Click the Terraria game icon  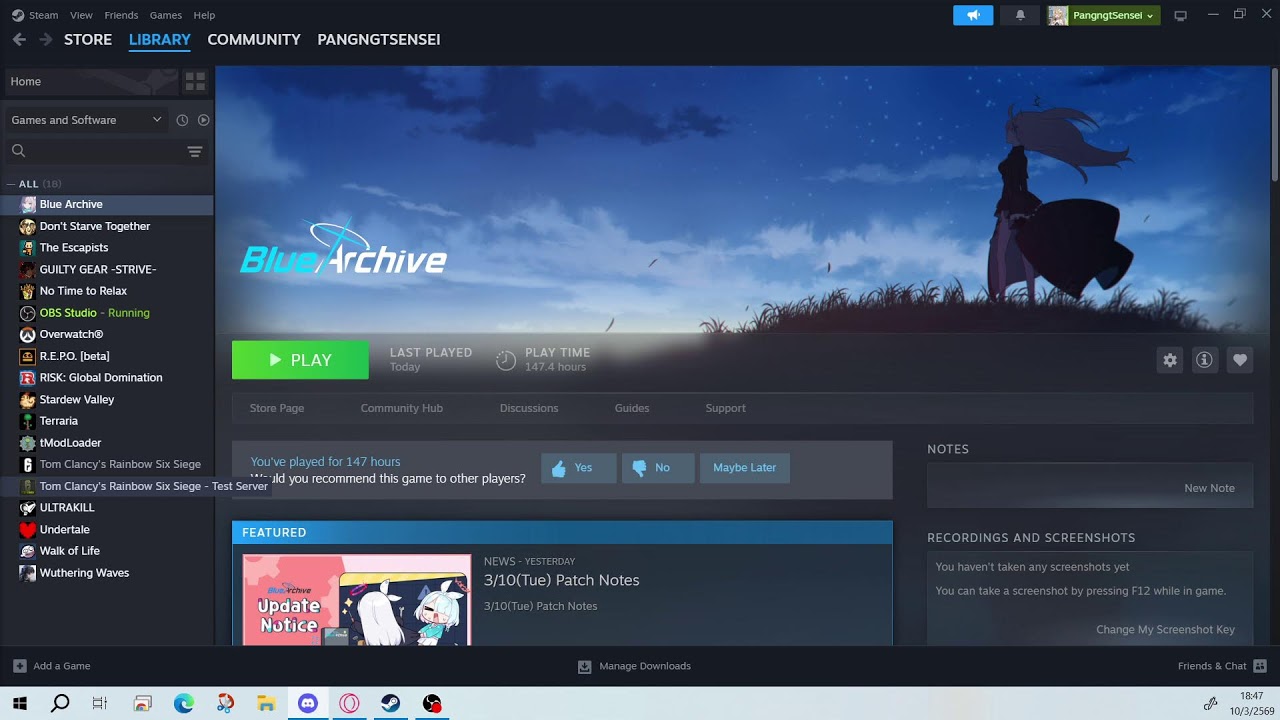point(28,421)
